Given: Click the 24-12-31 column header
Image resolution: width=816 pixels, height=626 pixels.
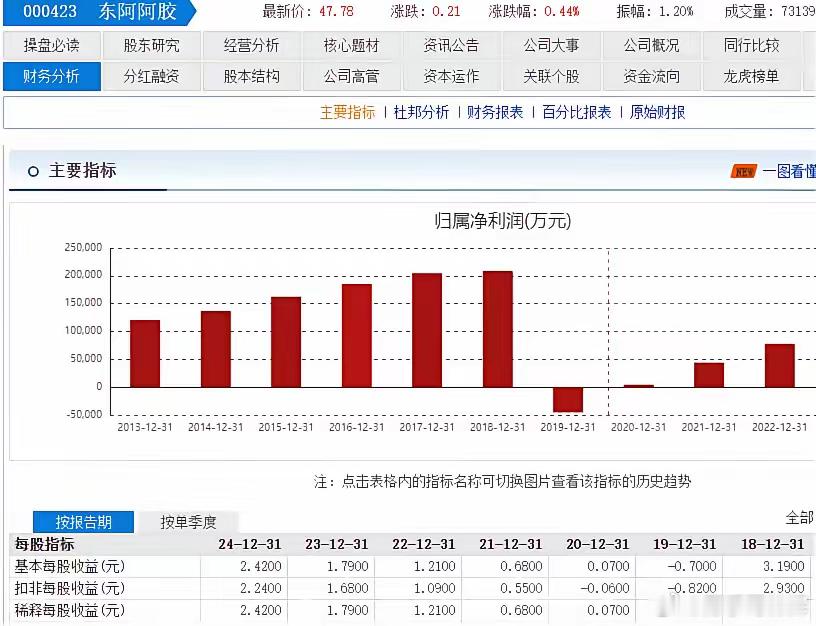Looking at the screenshot, I should point(250,544).
